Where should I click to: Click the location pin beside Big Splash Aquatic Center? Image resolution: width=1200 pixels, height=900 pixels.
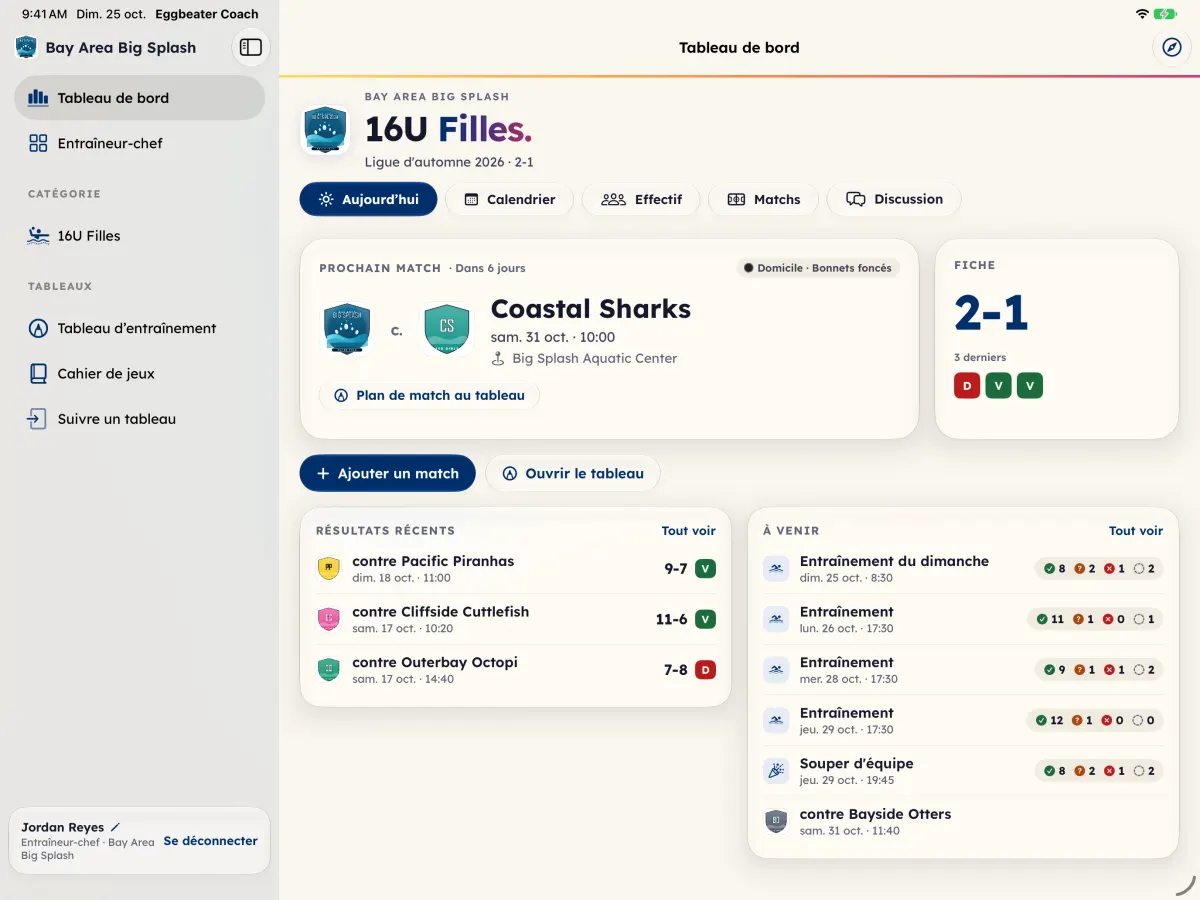point(498,358)
